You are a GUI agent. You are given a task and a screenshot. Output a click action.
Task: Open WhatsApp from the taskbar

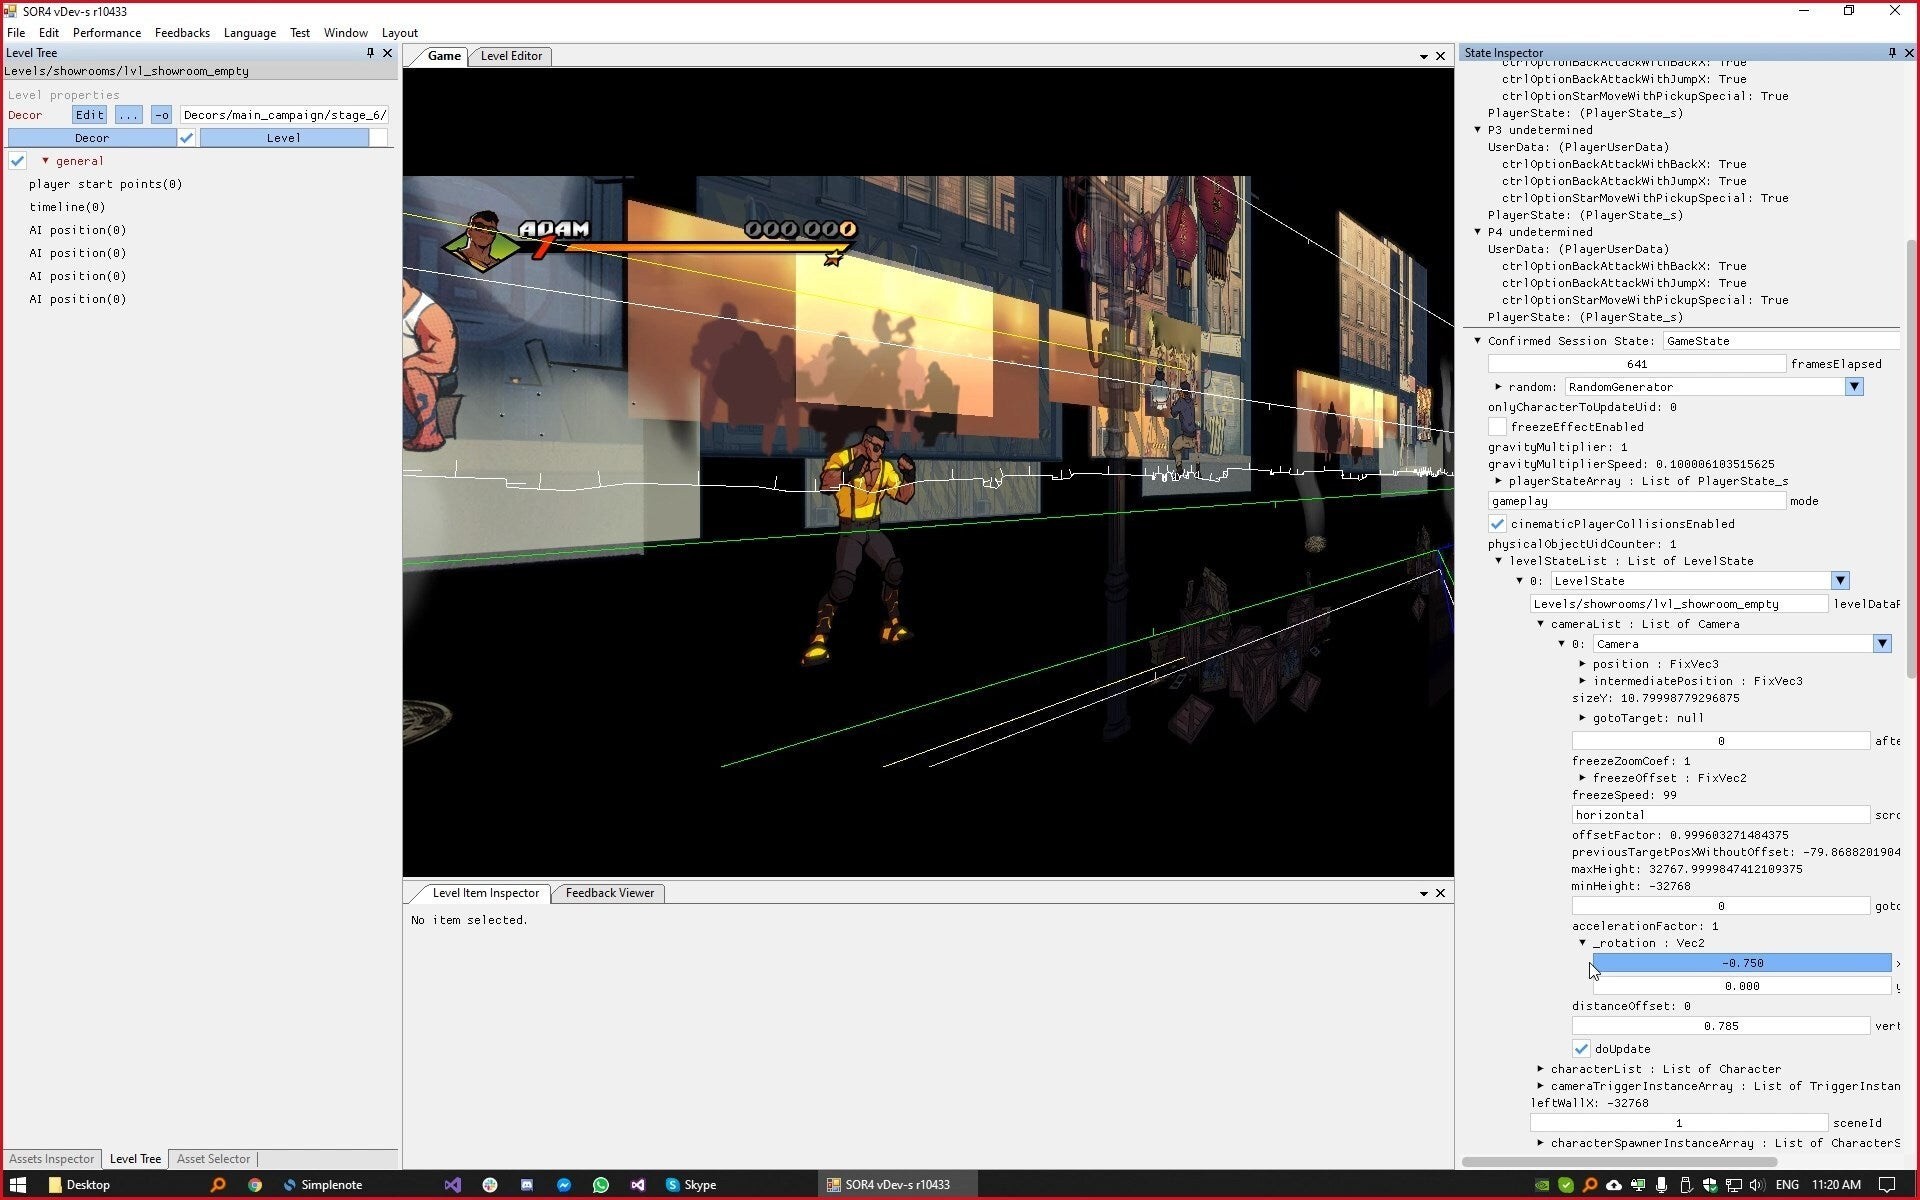click(600, 1185)
